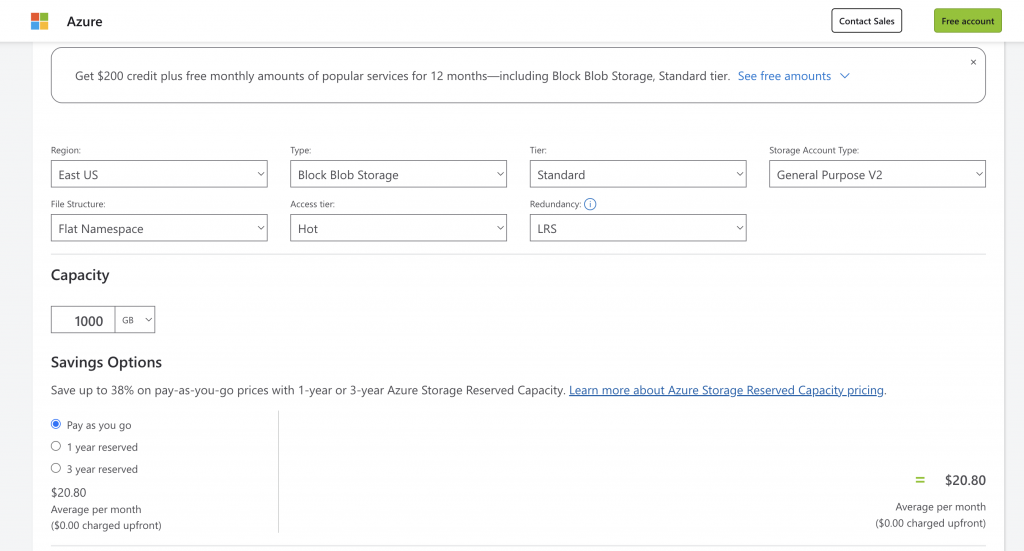Select the 3 year reserved option
Viewport: 1024px width, 551px height.
(x=56, y=469)
